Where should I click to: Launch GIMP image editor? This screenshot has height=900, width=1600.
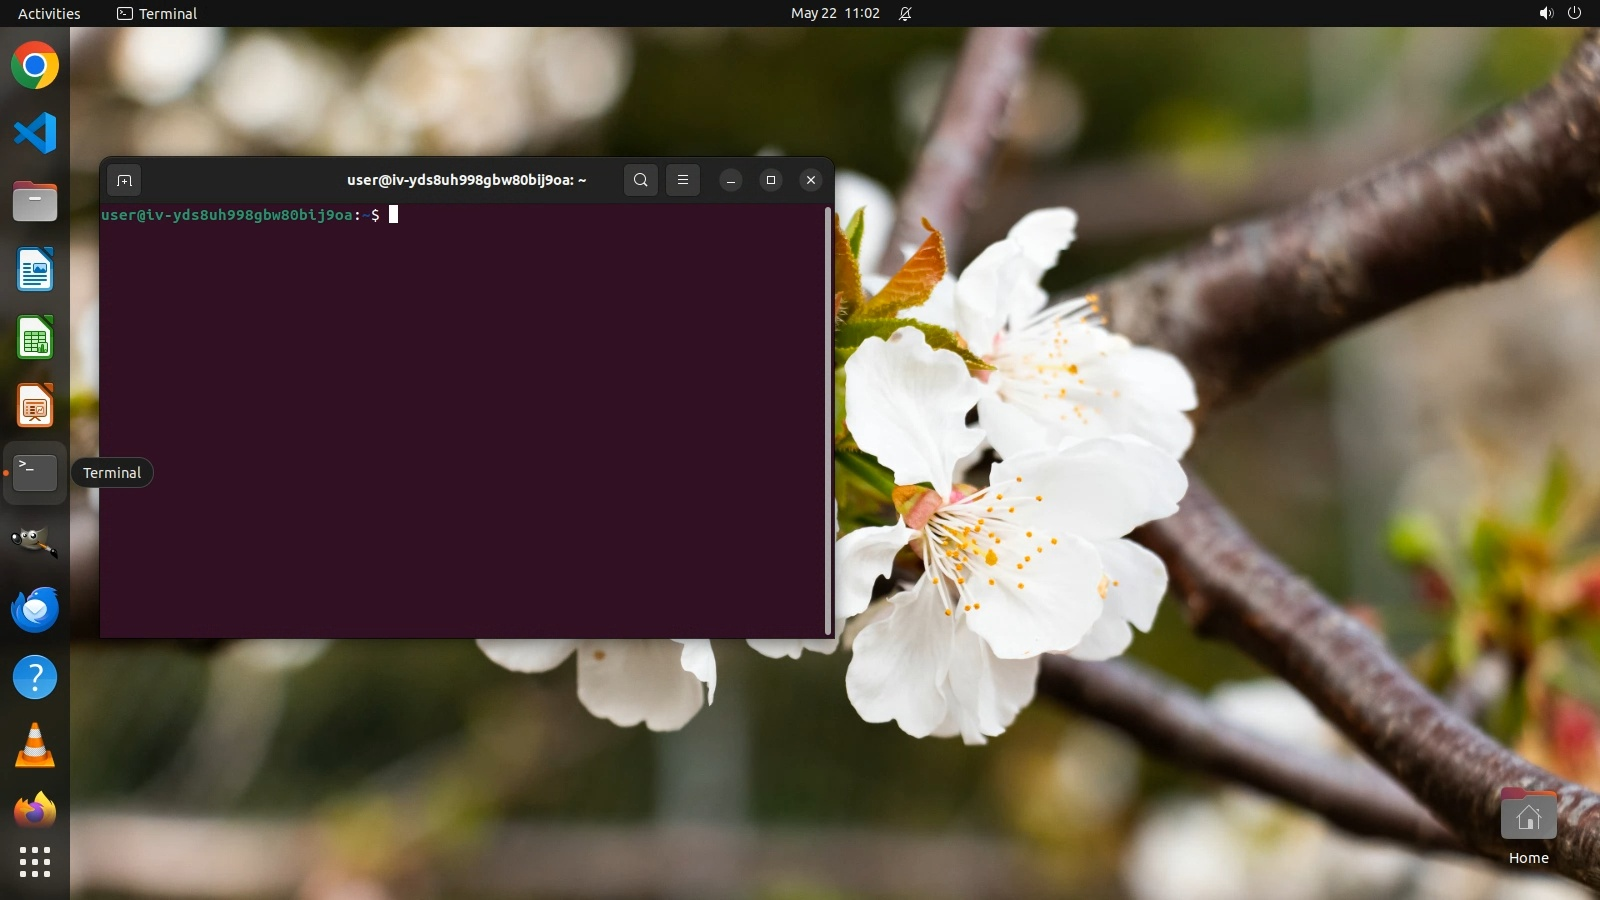pyautogui.click(x=35, y=542)
